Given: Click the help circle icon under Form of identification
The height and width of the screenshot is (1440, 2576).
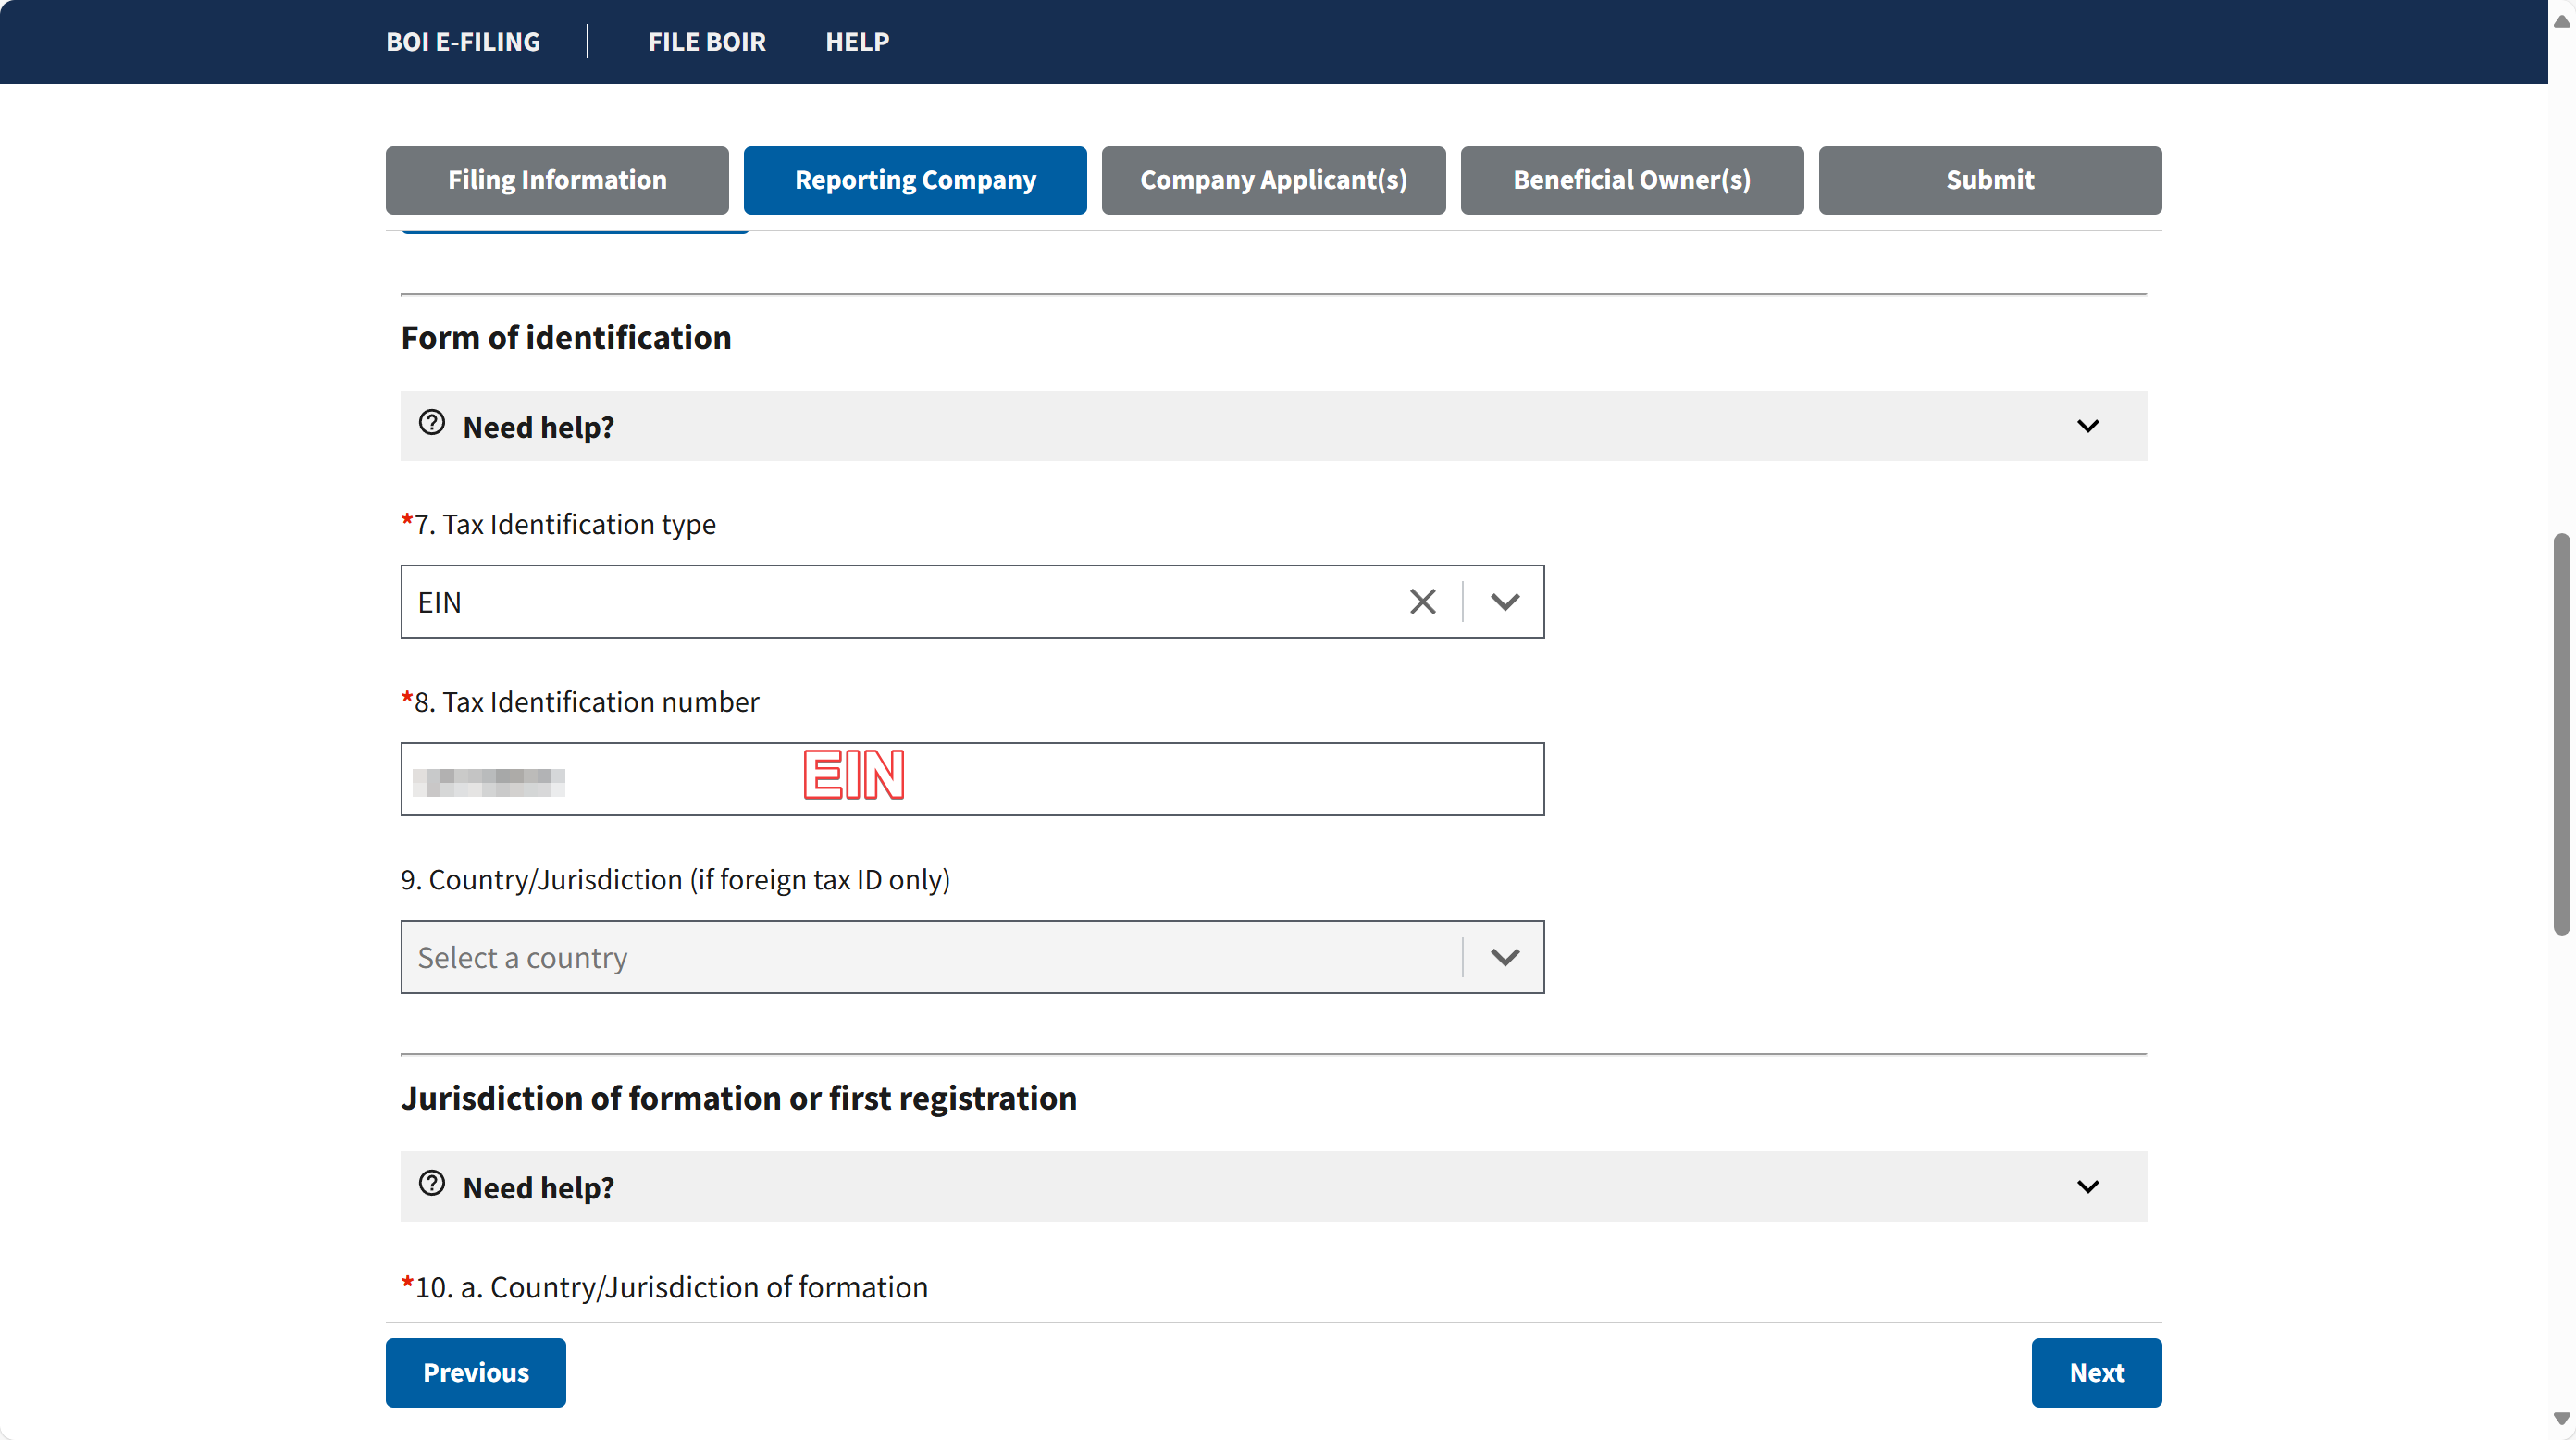Looking at the screenshot, I should pos(432,423).
